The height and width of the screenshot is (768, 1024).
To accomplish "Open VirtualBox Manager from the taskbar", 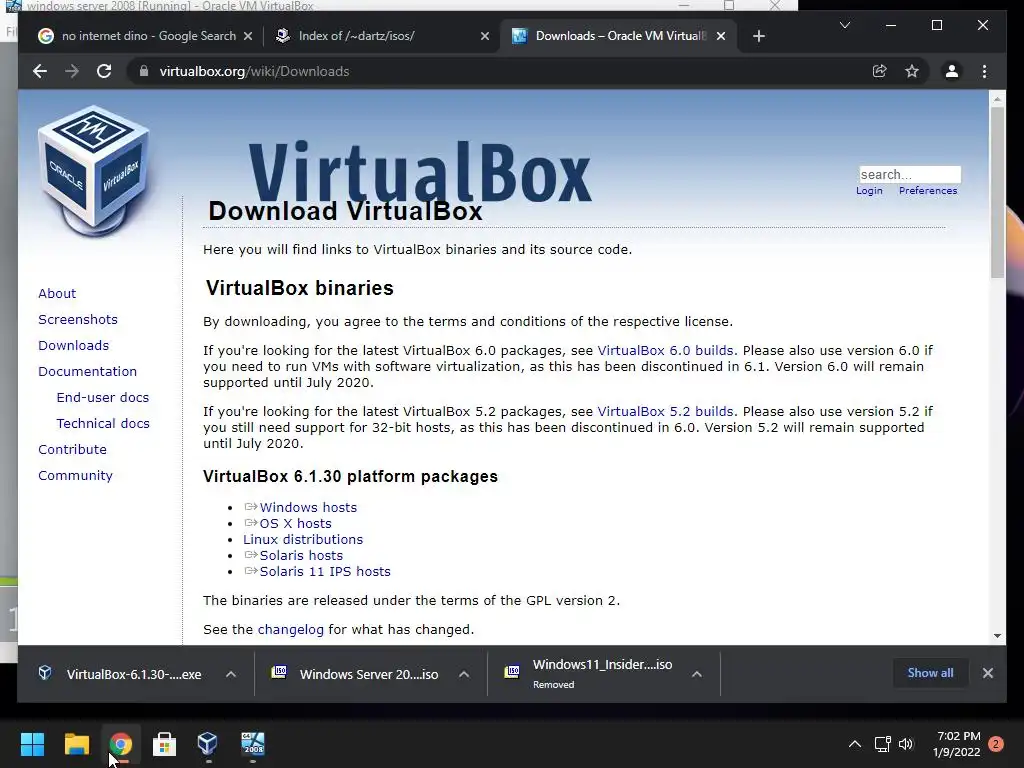I will pos(208,744).
